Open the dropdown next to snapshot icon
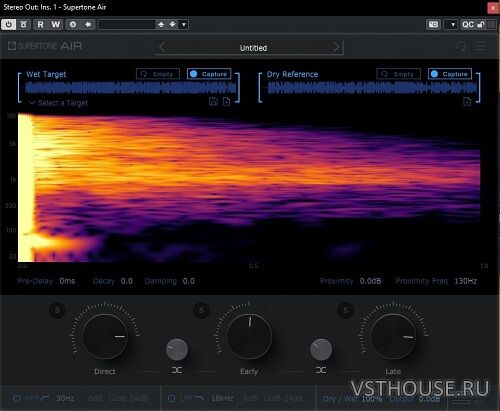The image size is (500, 411). pyautogui.click(x=452, y=24)
